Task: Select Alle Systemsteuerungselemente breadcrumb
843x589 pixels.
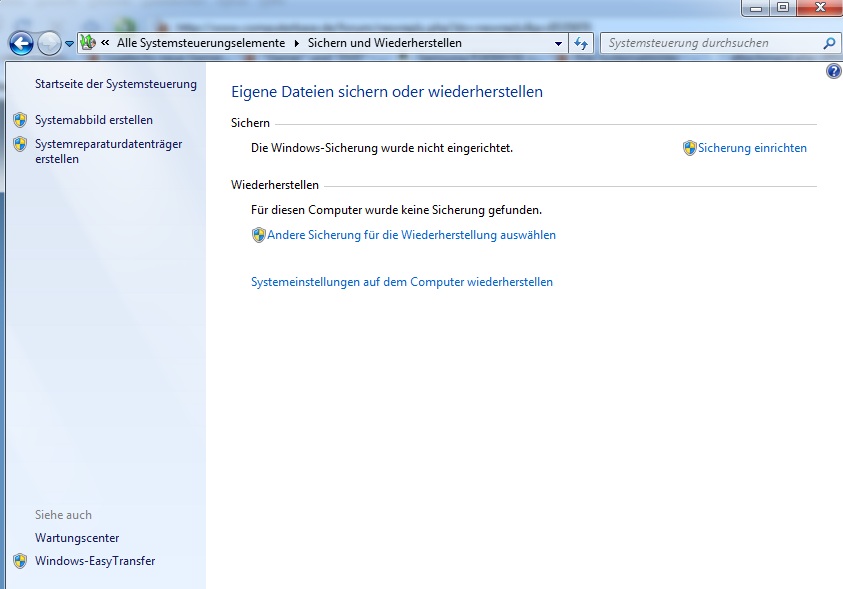Action: point(201,43)
